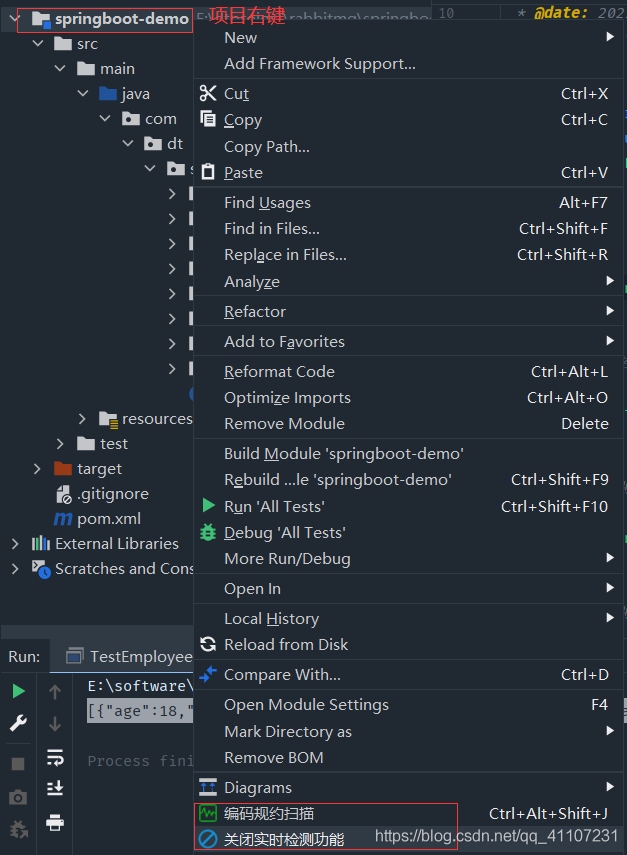Toggle scroll to end in Run console

[55, 789]
